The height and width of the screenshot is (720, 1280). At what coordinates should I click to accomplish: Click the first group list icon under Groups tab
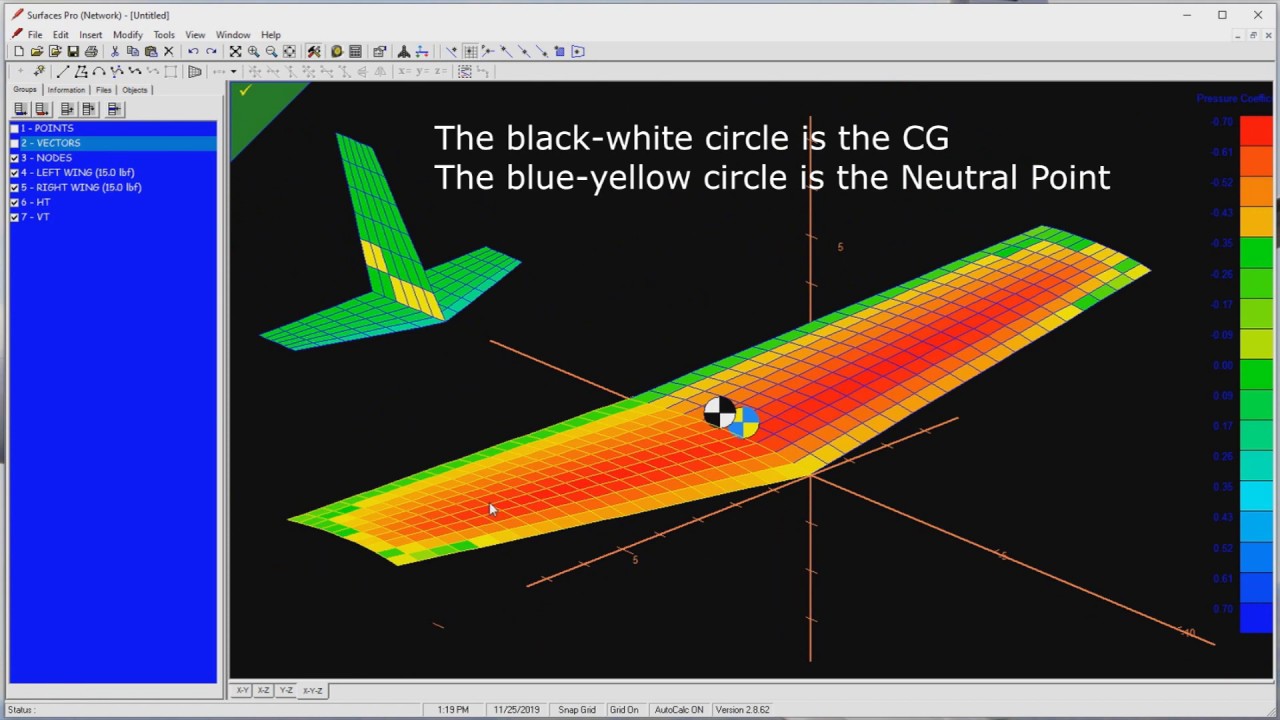[20, 109]
